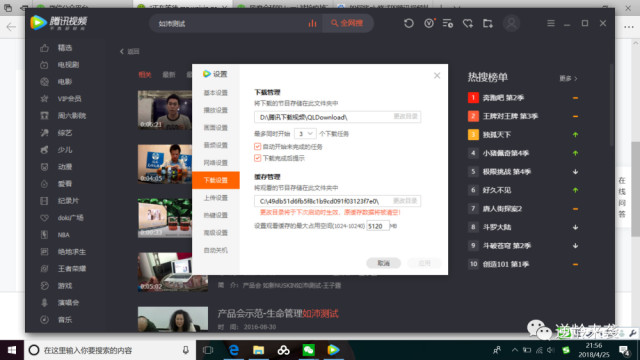Screen dimensions: 640x360
Task: Click the 取消 button
Action: [383, 263]
